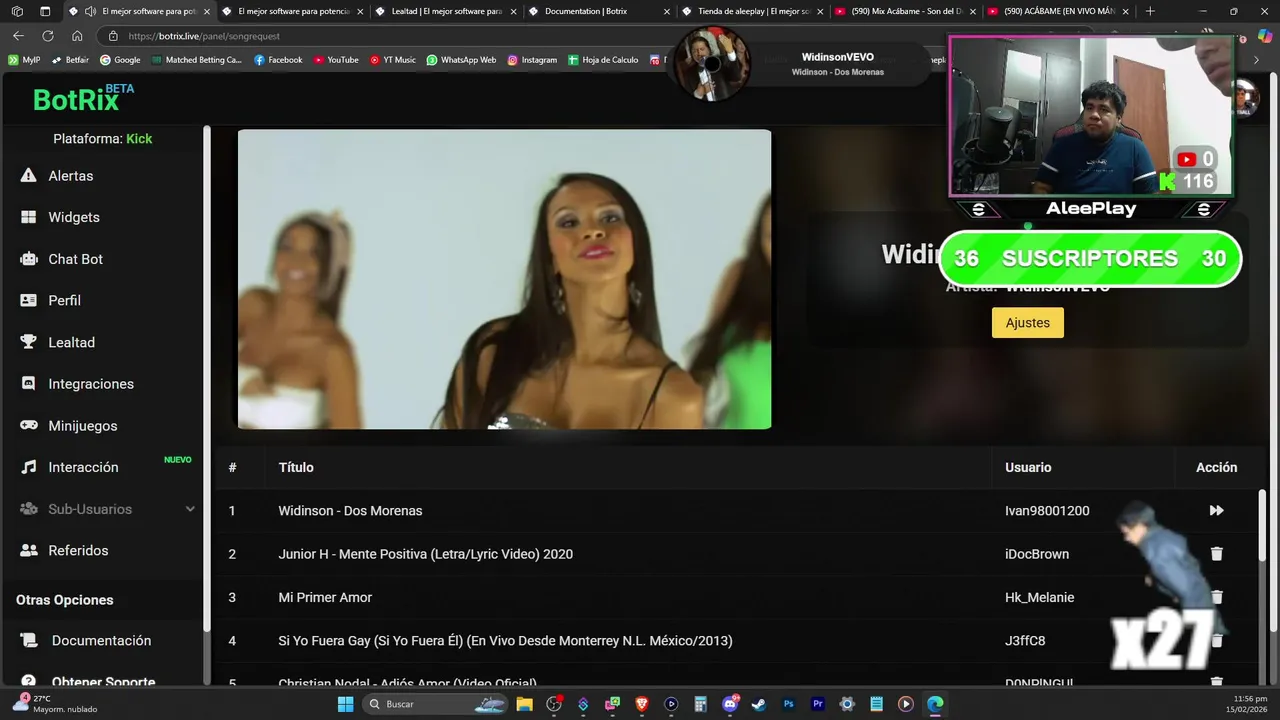
Task: Expand the Sub-Usuarios submenu
Action: (190, 509)
